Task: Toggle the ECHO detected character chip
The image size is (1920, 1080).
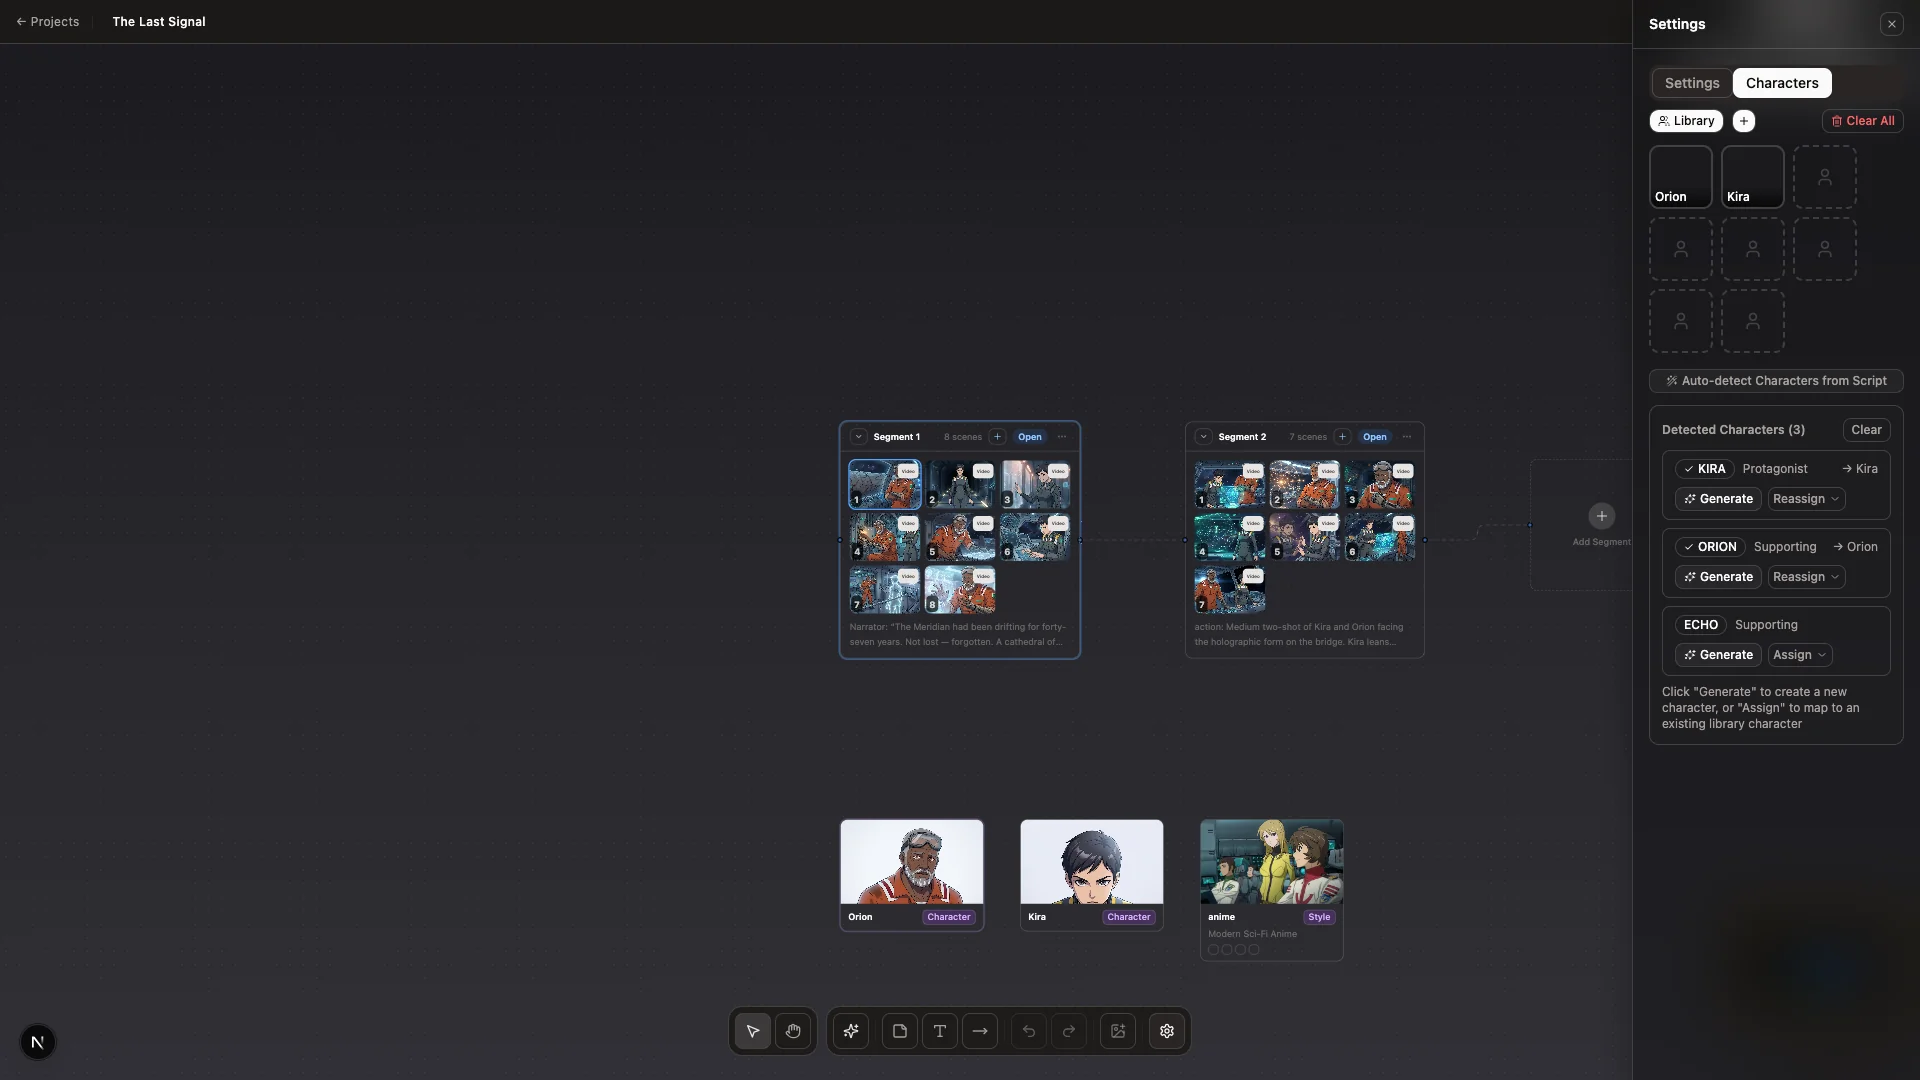Action: (1700, 625)
